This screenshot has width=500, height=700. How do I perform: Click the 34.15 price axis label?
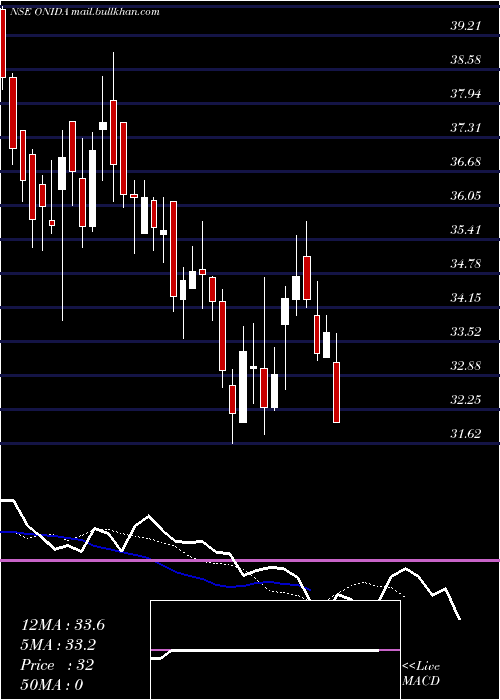tap(465, 298)
